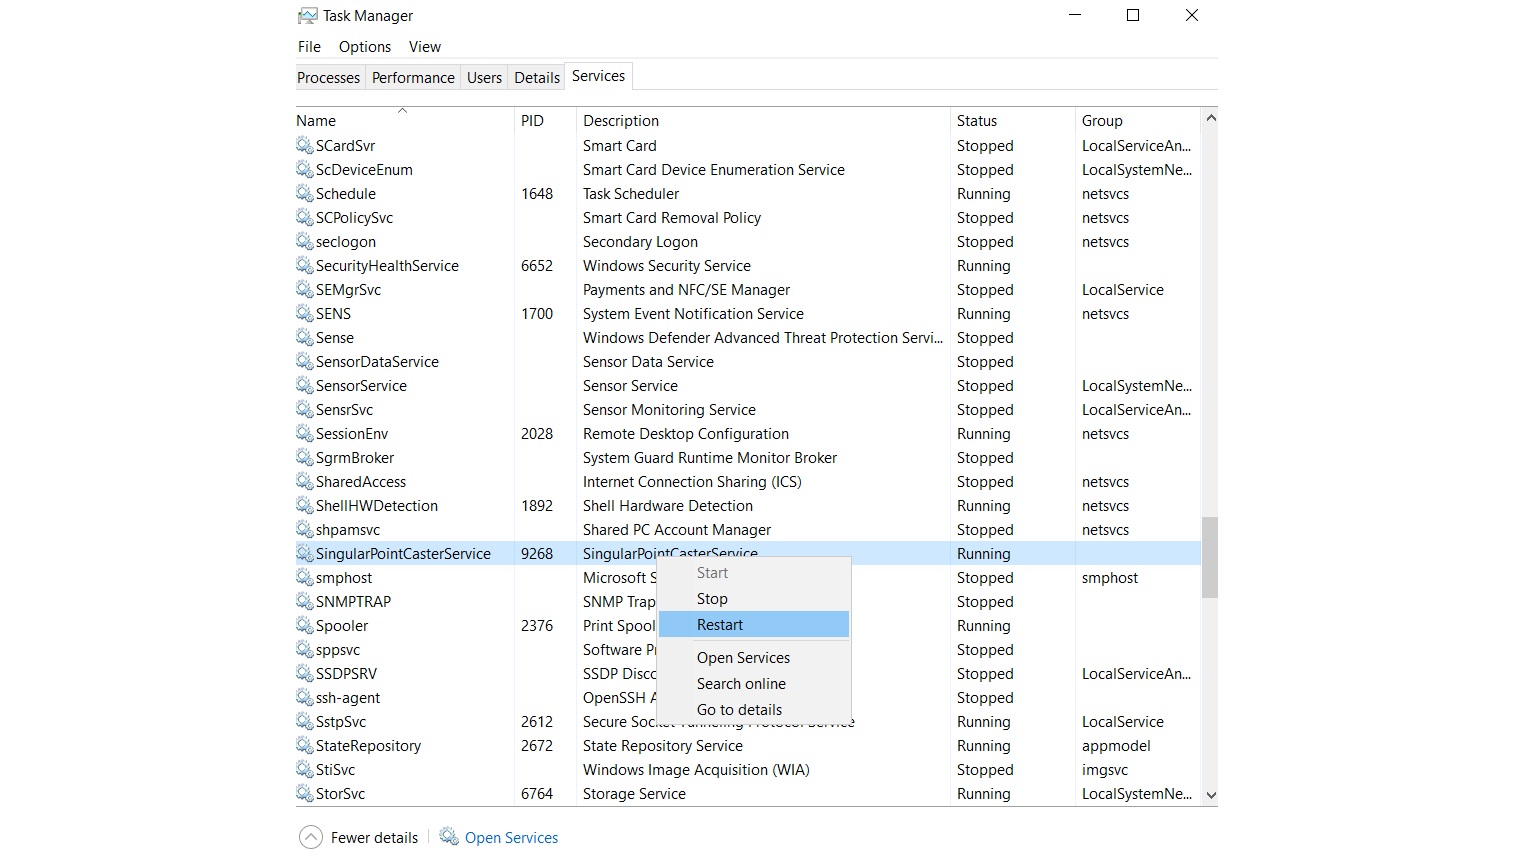Click the StorSvc service gear icon

[305, 794]
